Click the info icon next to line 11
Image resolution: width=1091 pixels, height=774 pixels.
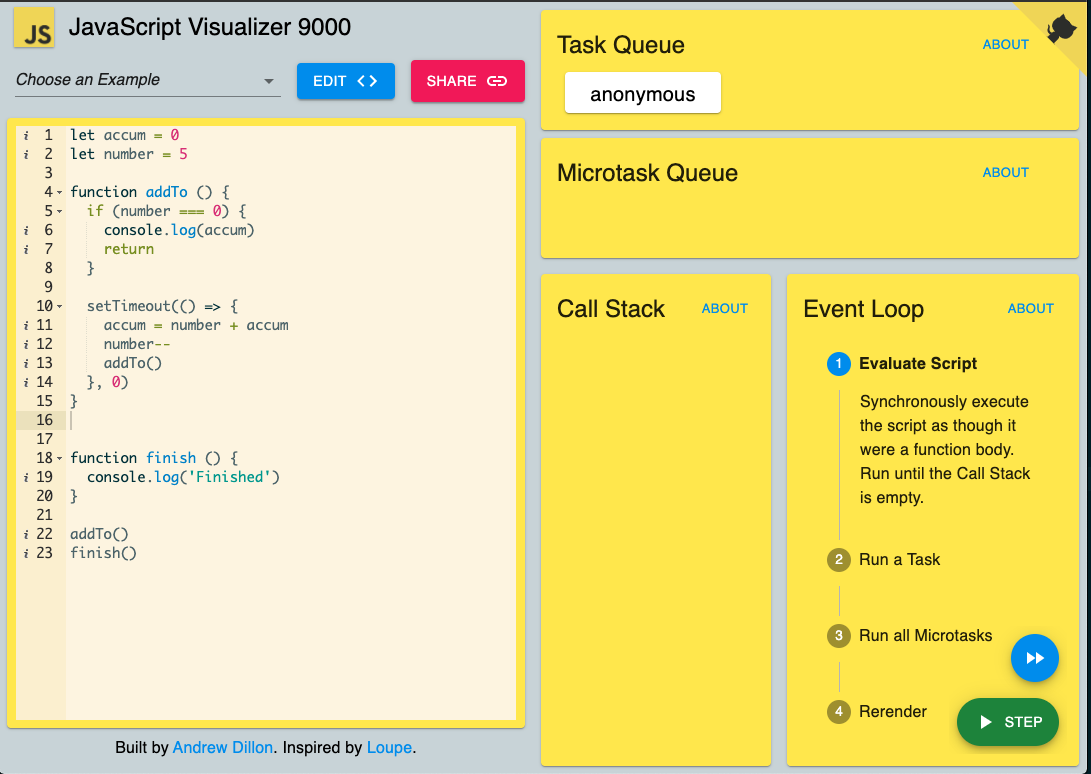26,325
